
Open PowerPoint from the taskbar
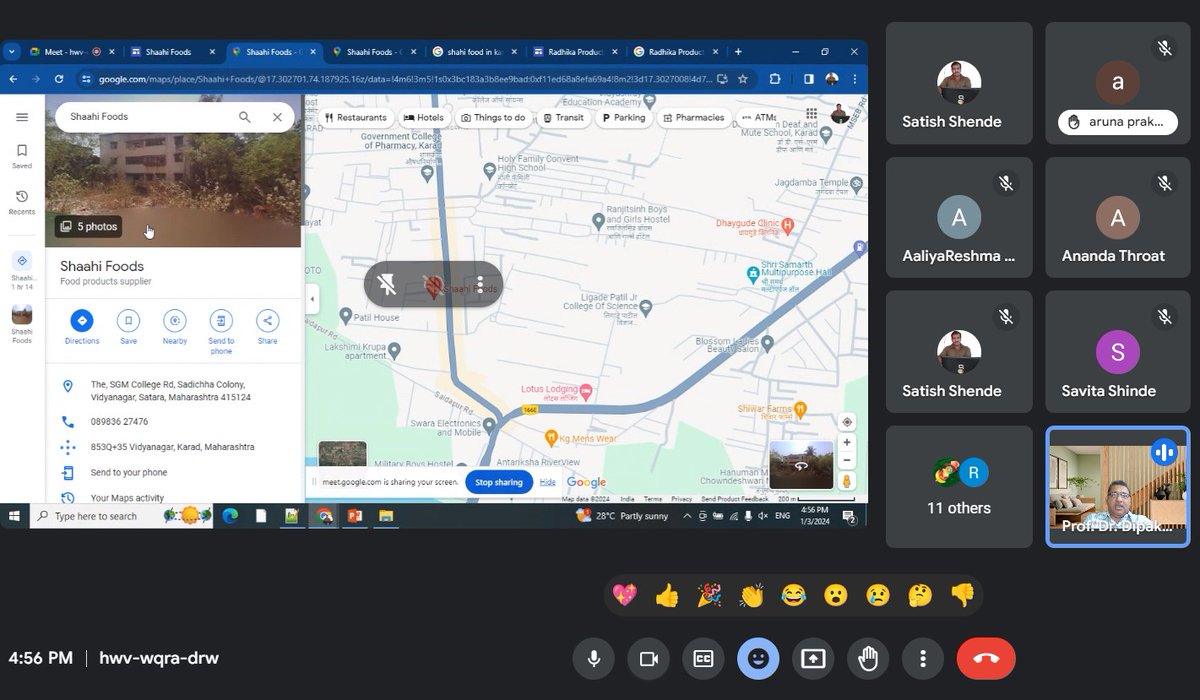point(354,516)
